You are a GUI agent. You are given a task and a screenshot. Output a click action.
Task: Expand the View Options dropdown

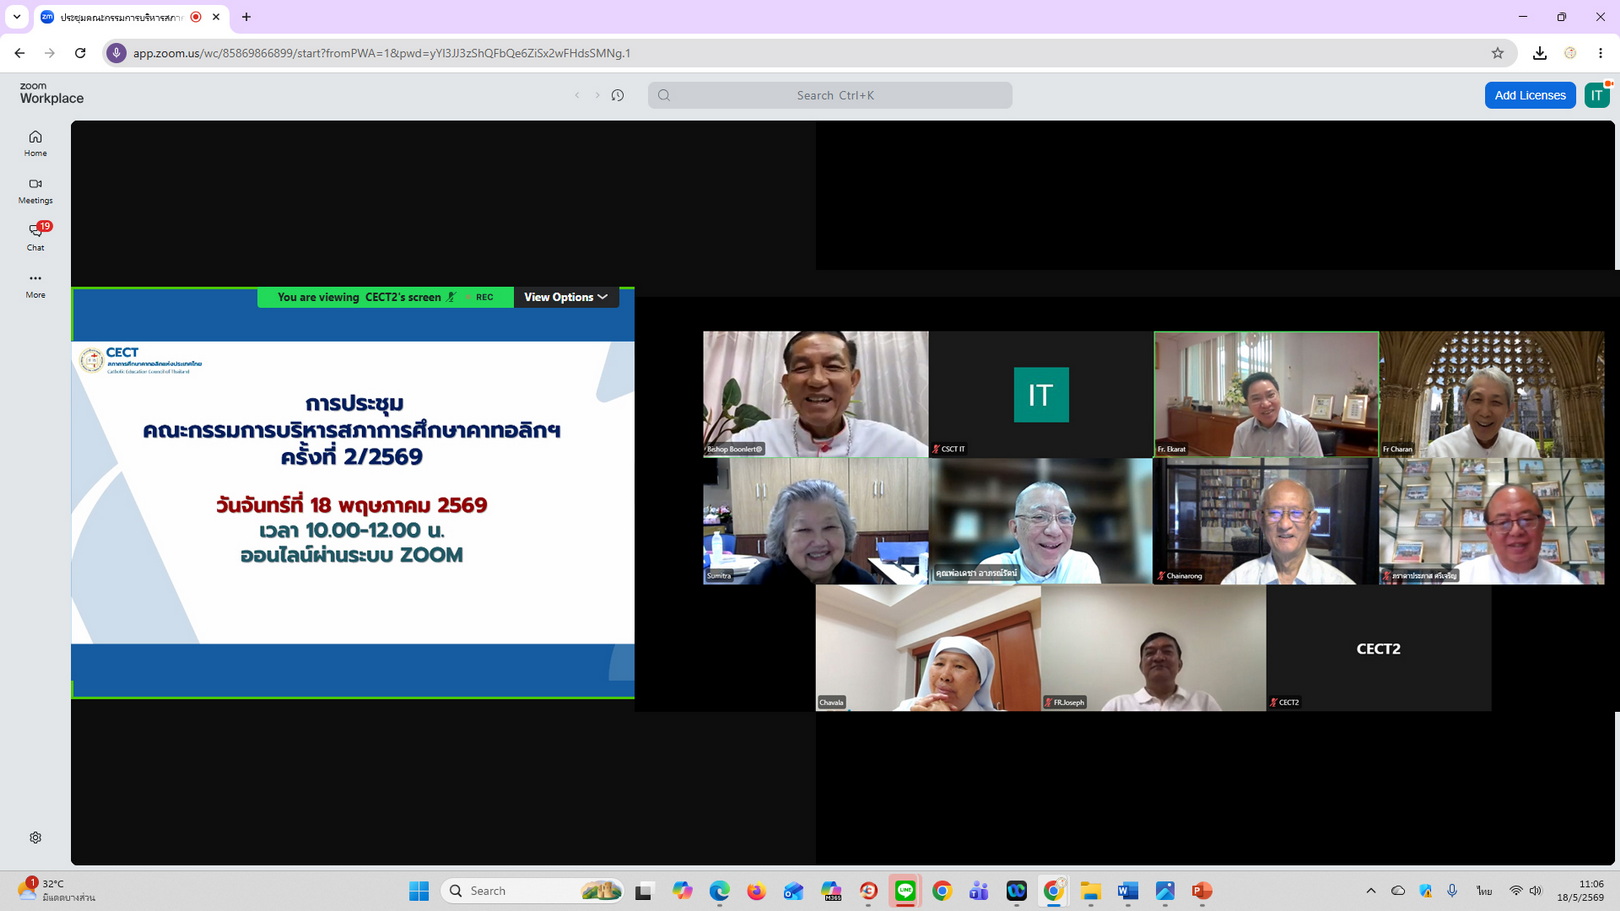coord(566,297)
